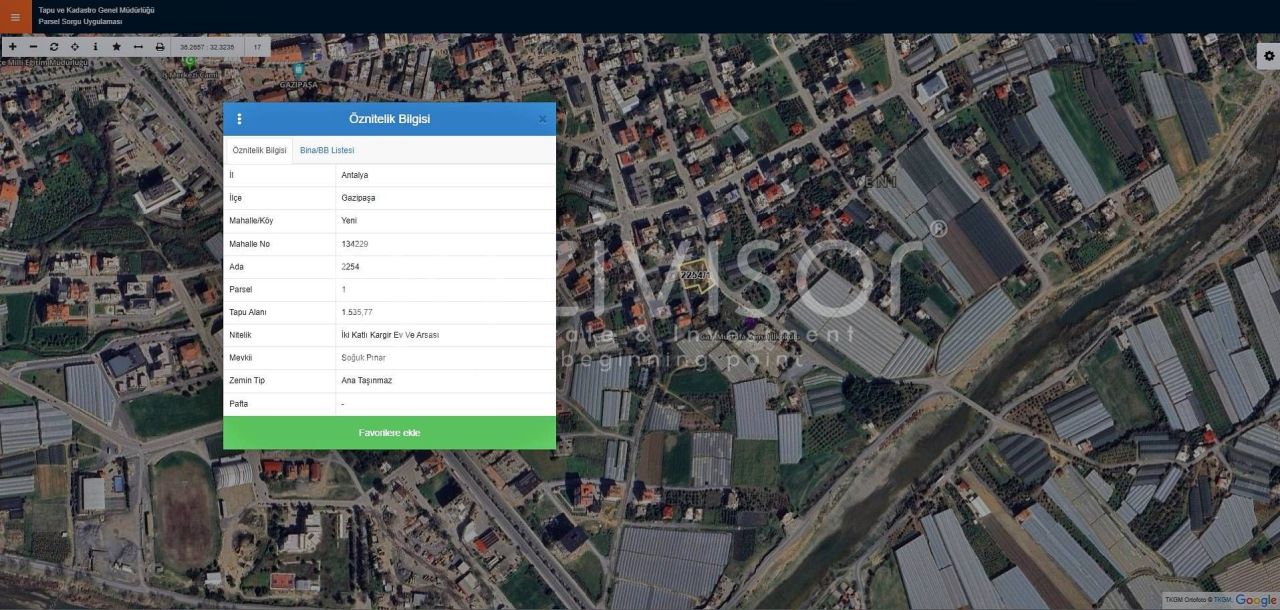Select the info query tool

tap(96, 47)
